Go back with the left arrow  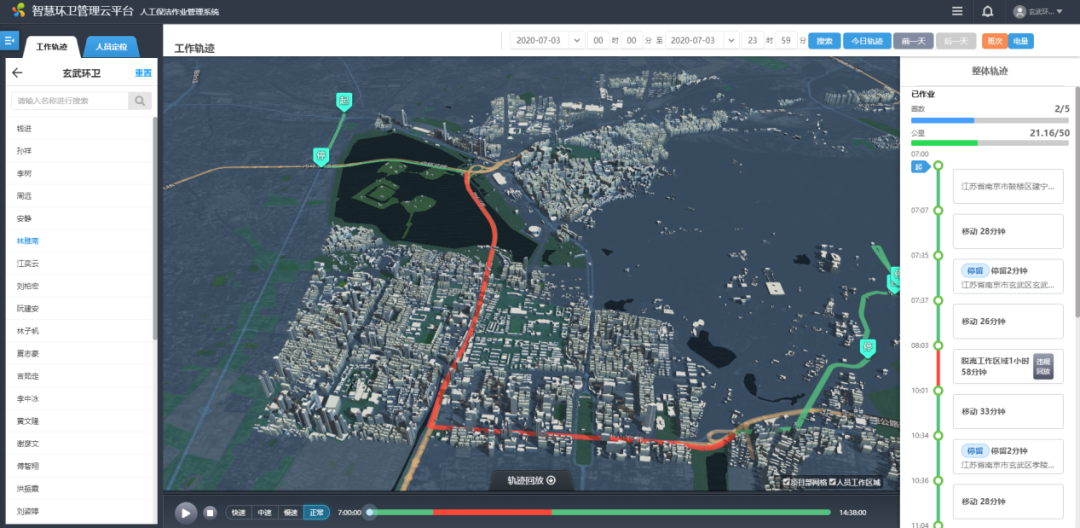[18, 73]
